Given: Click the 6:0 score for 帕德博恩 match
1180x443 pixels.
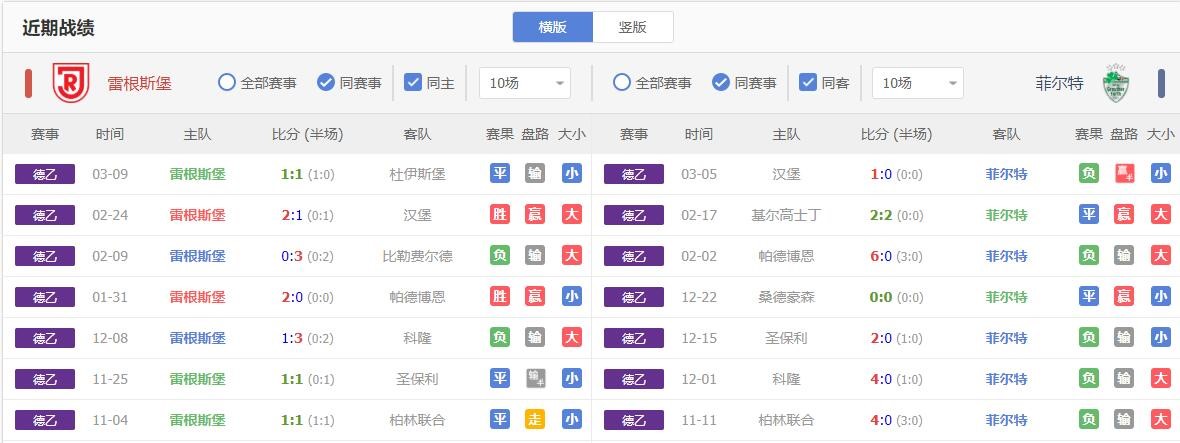Looking at the screenshot, I should [x=880, y=256].
